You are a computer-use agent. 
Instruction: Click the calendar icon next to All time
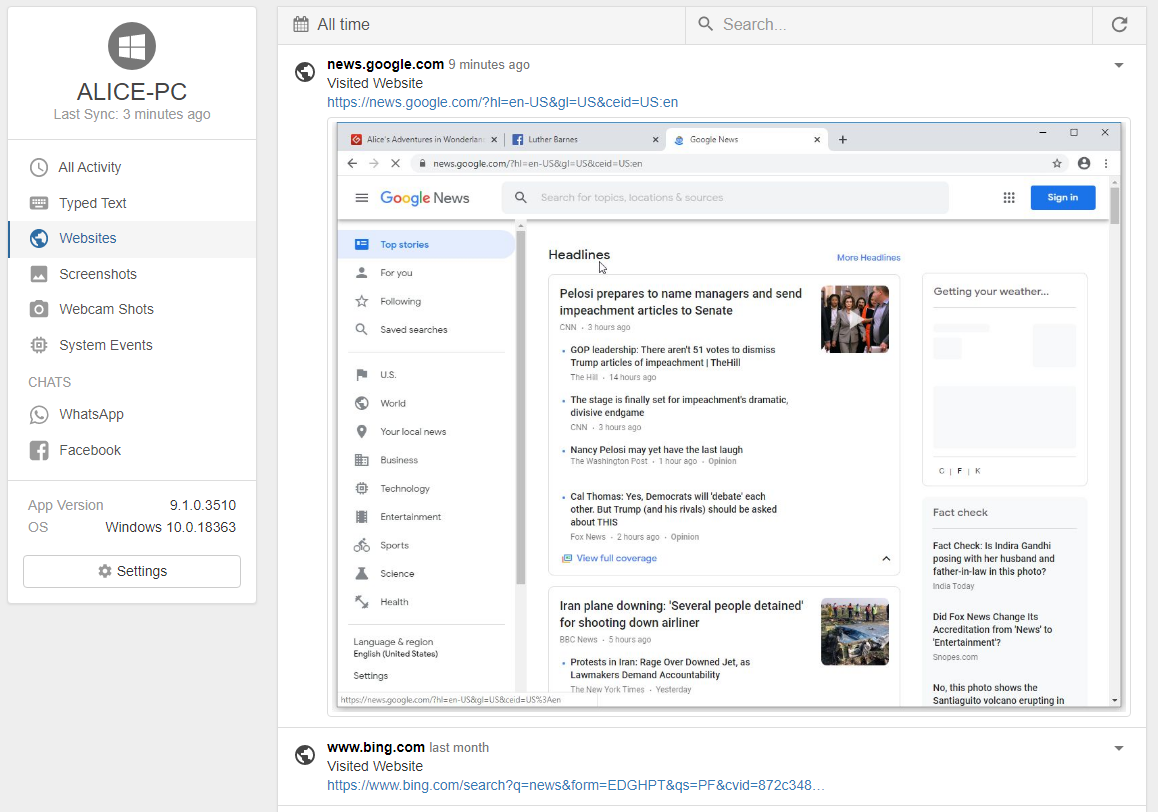pyautogui.click(x=301, y=24)
